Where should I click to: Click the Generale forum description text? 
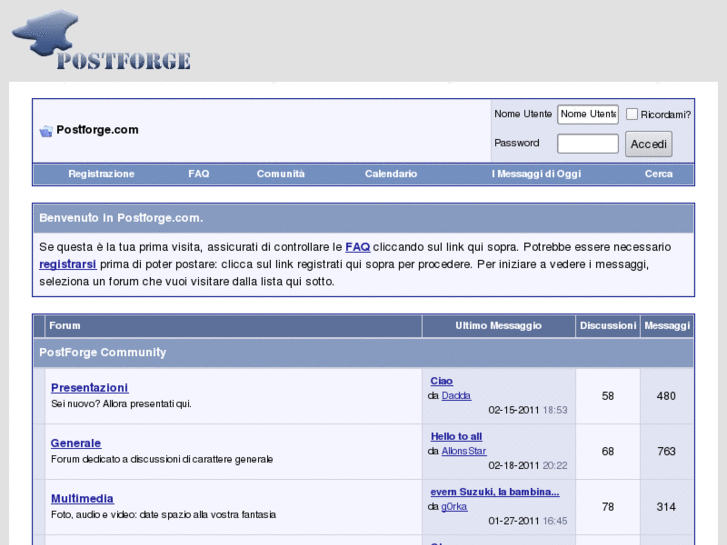coord(162,459)
